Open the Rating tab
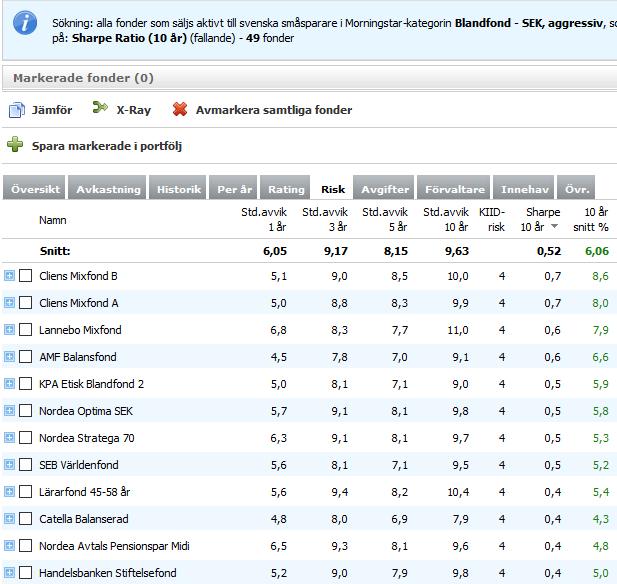617x584 pixels. (285, 188)
